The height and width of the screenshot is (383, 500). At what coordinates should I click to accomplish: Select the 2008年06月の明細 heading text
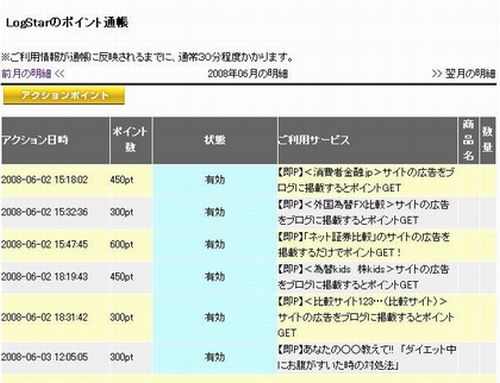(x=248, y=74)
